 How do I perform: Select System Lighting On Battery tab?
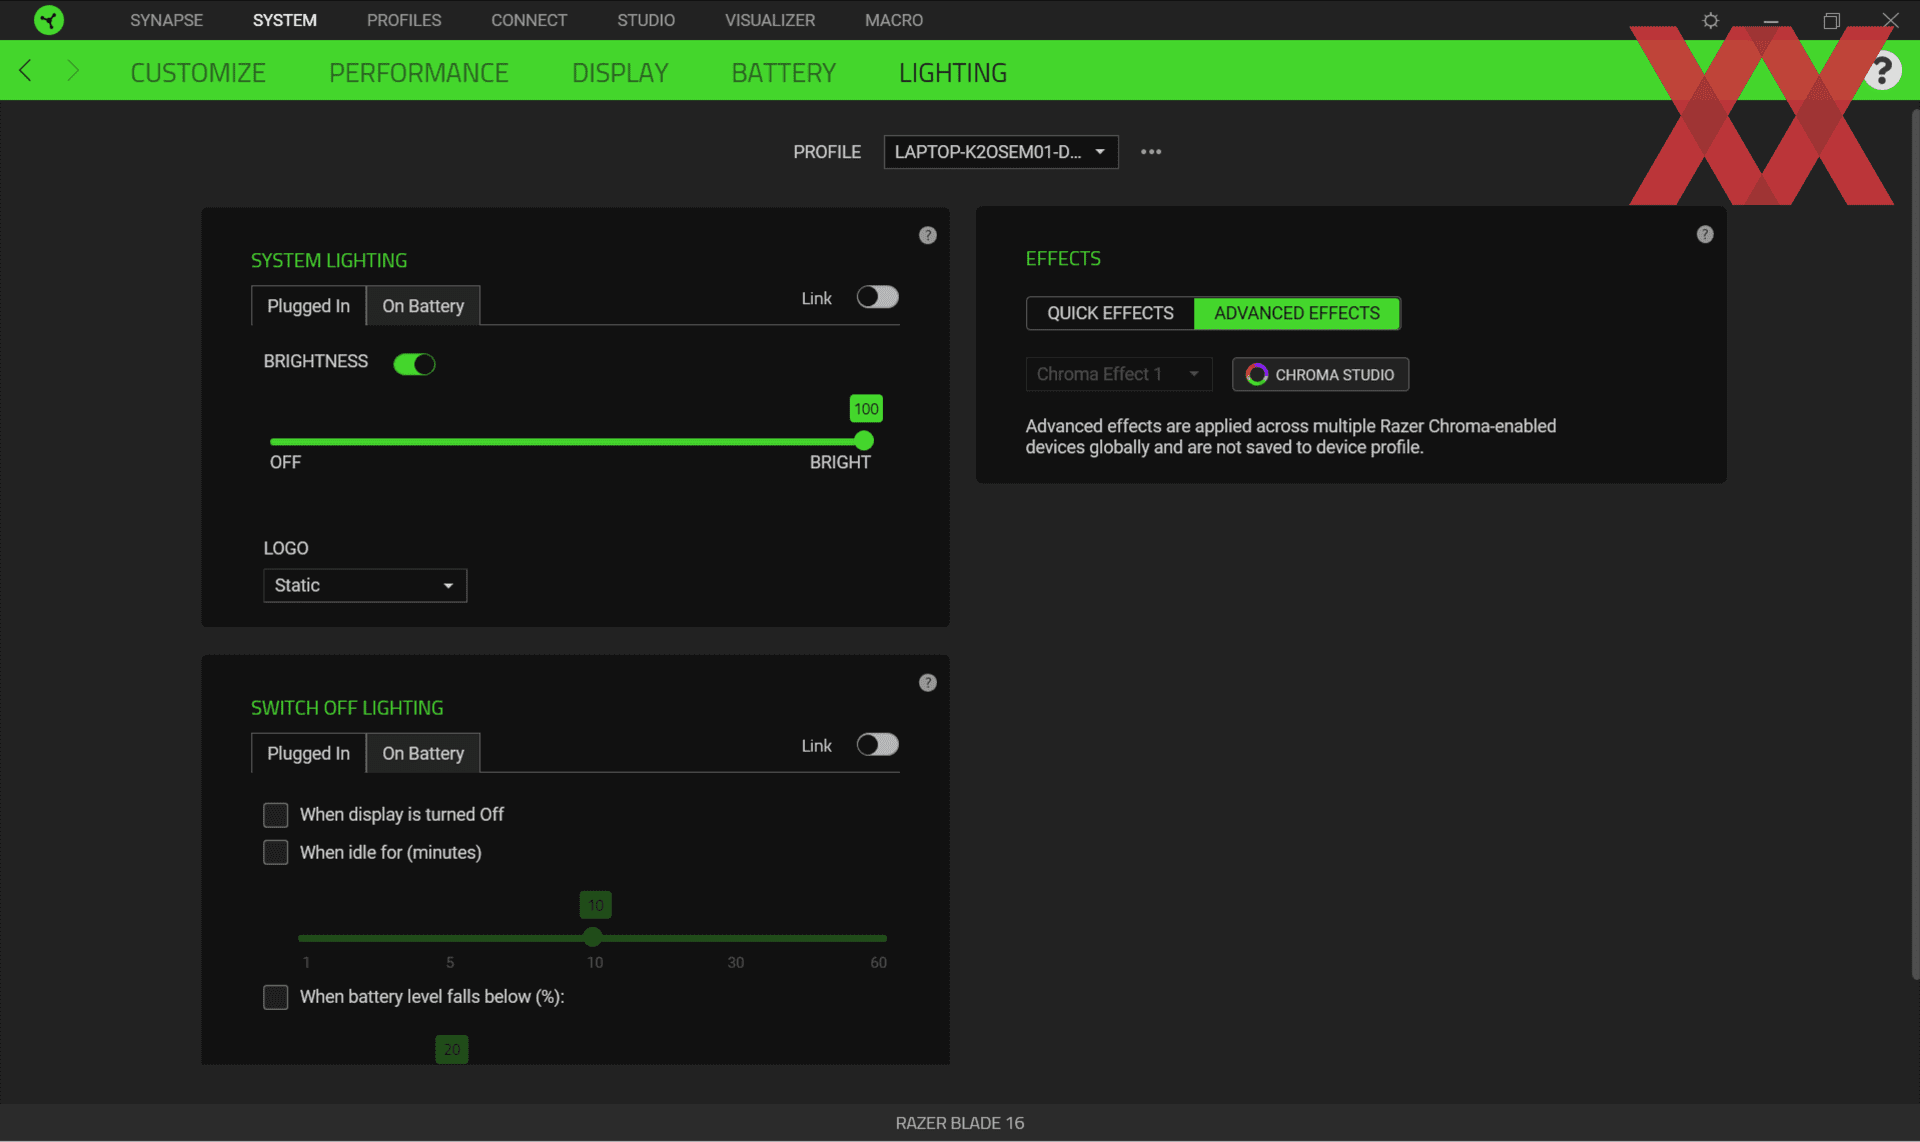click(x=423, y=305)
